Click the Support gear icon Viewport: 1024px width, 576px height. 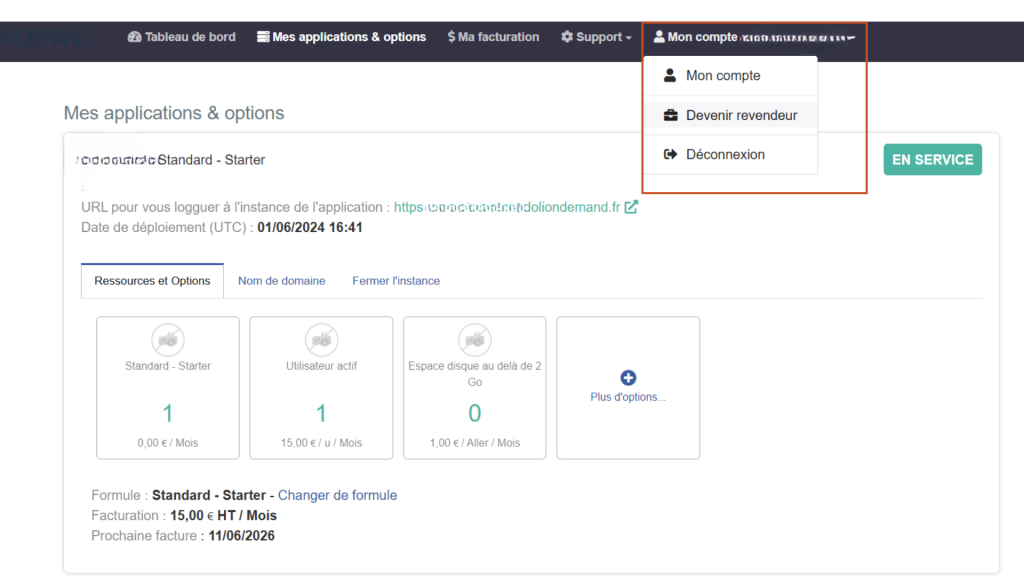click(x=567, y=37)
